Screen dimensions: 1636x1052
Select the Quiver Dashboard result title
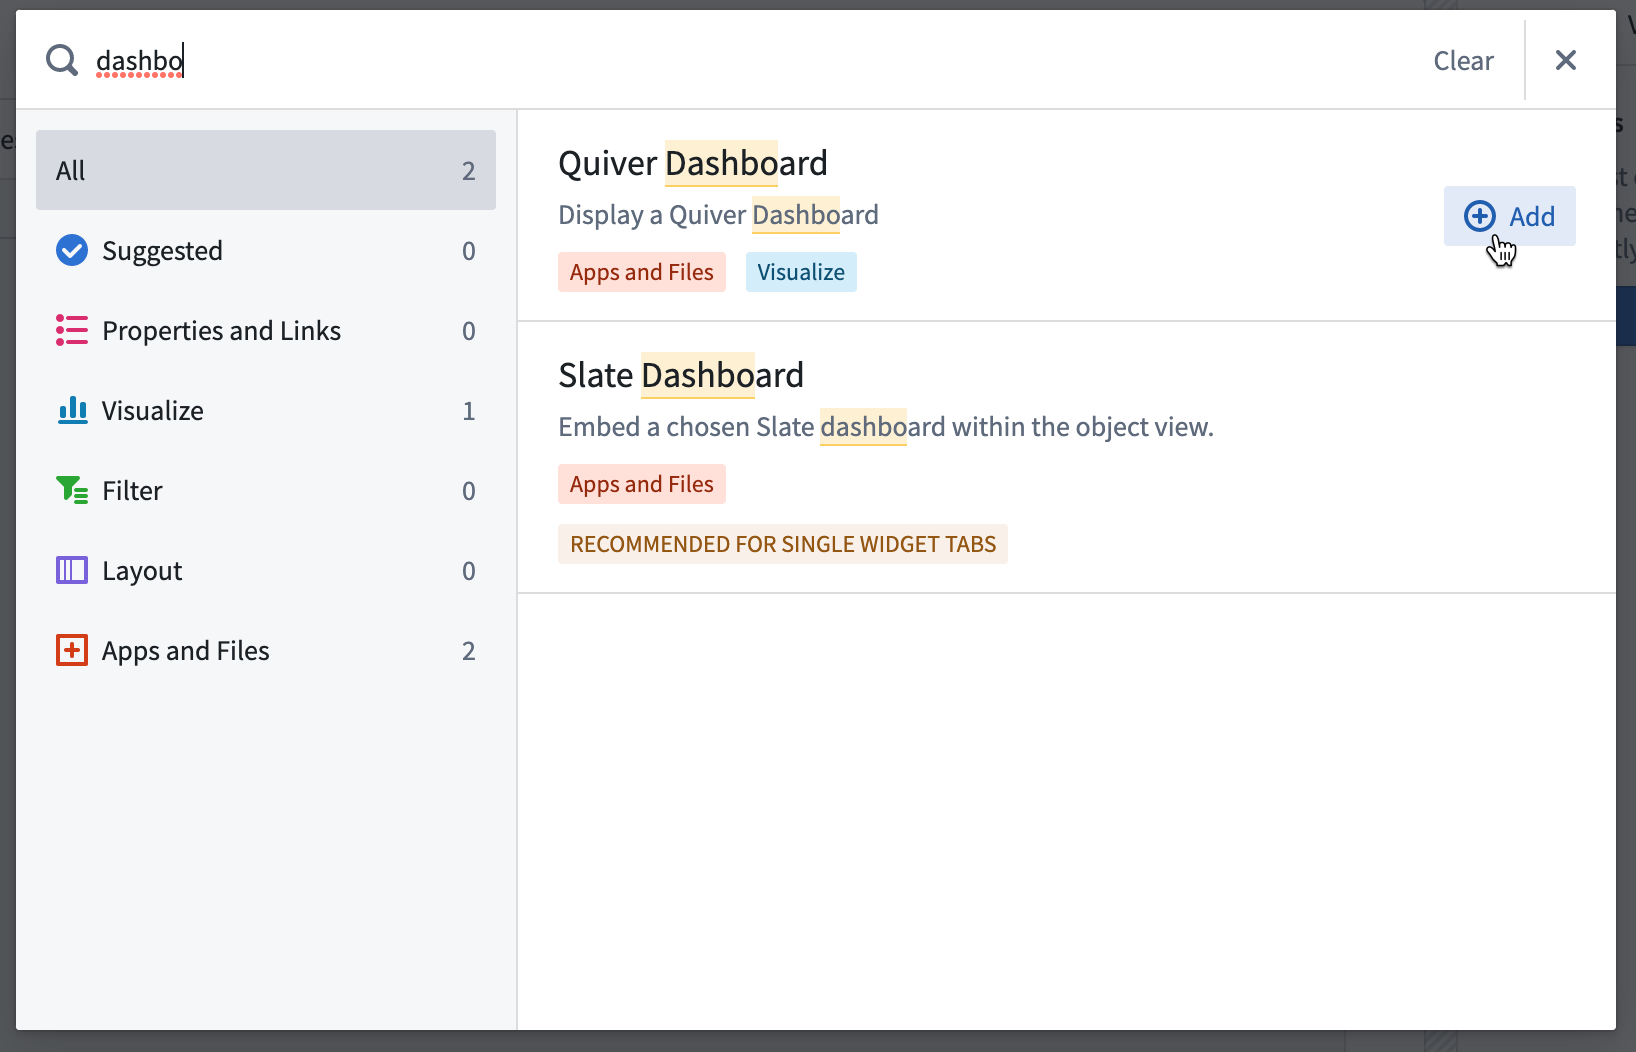coord(693,163)
